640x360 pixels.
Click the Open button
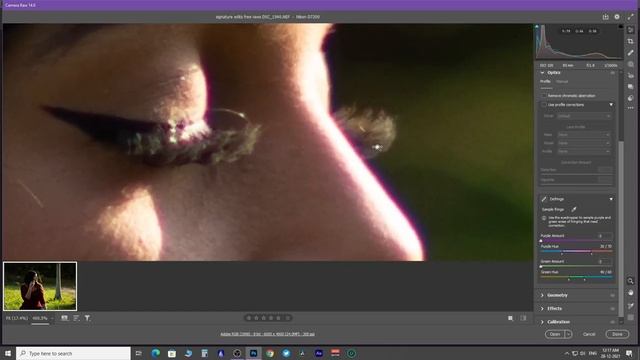point(555,334)
